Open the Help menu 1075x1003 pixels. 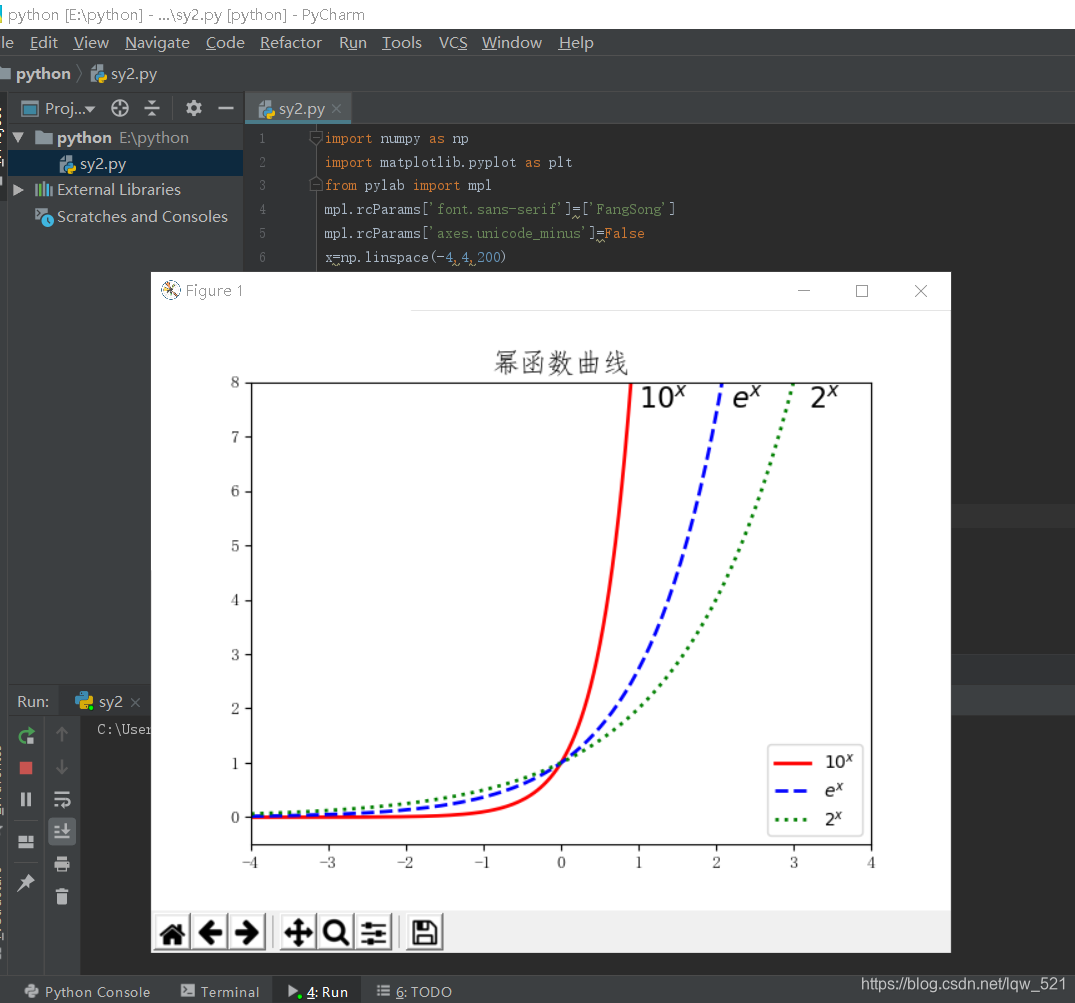pos(576,43)
